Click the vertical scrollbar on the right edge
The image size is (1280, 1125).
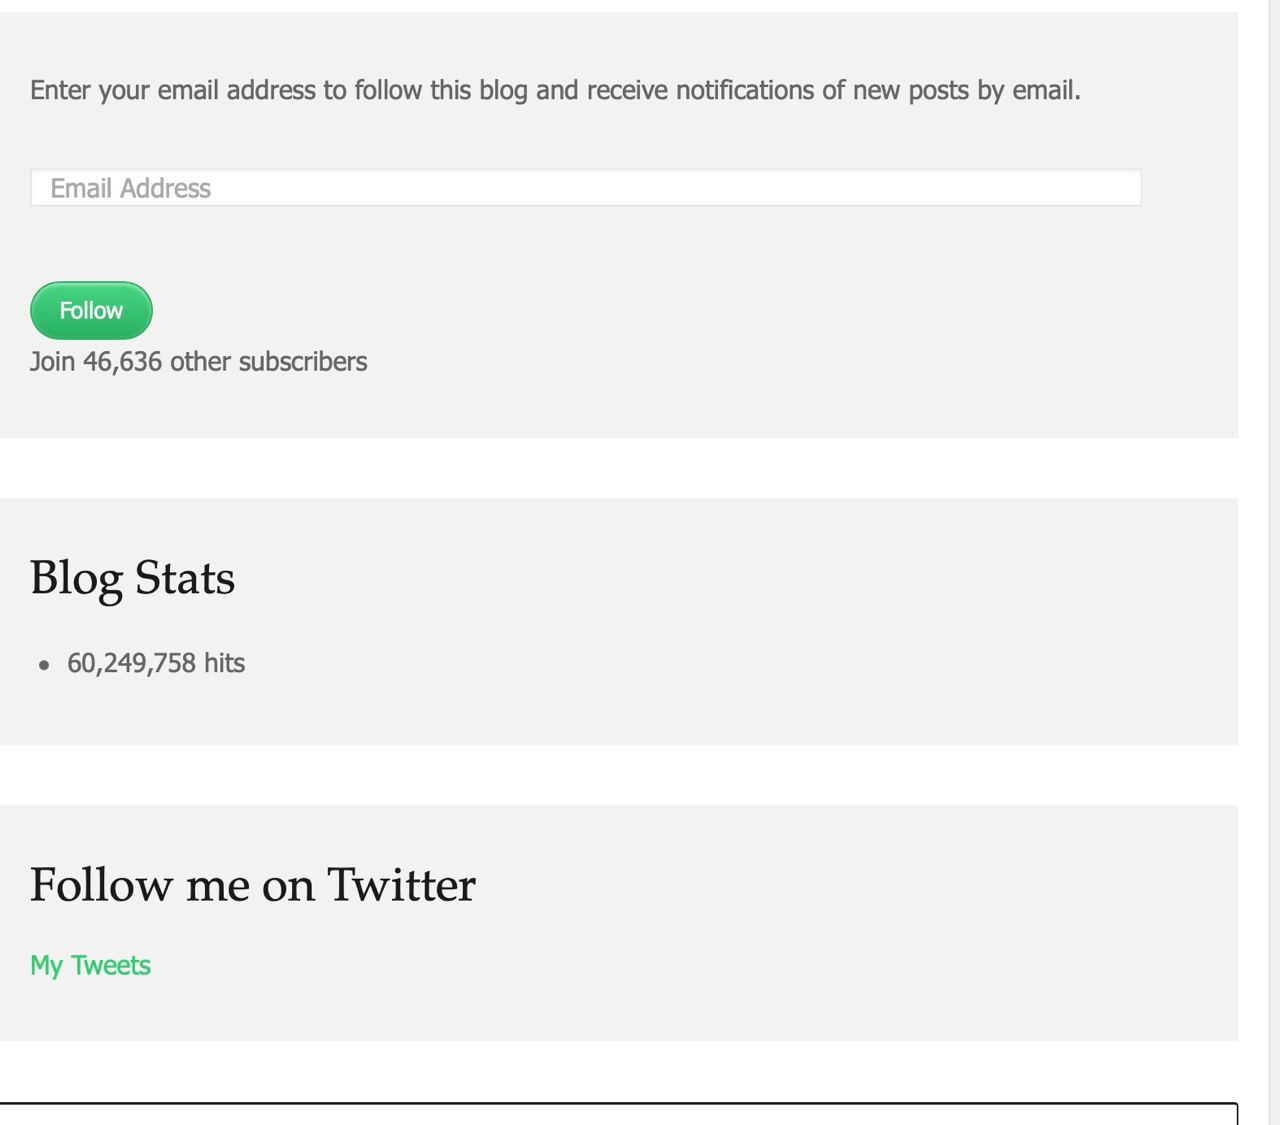(1274, 560)
